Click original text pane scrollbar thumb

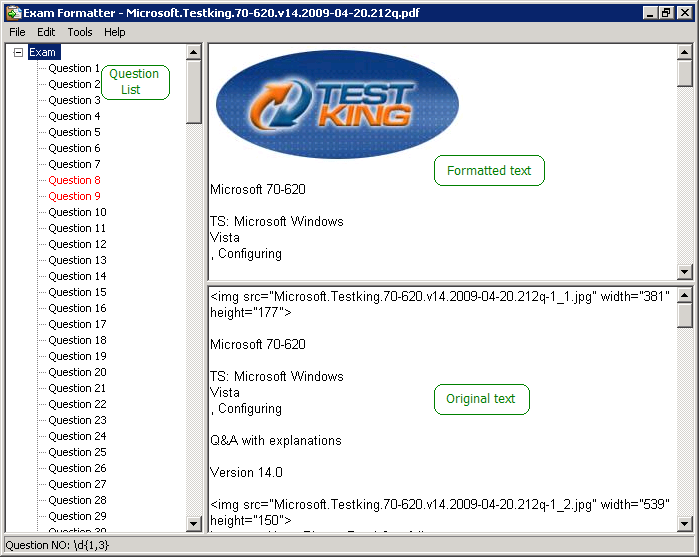pos(684,315)
